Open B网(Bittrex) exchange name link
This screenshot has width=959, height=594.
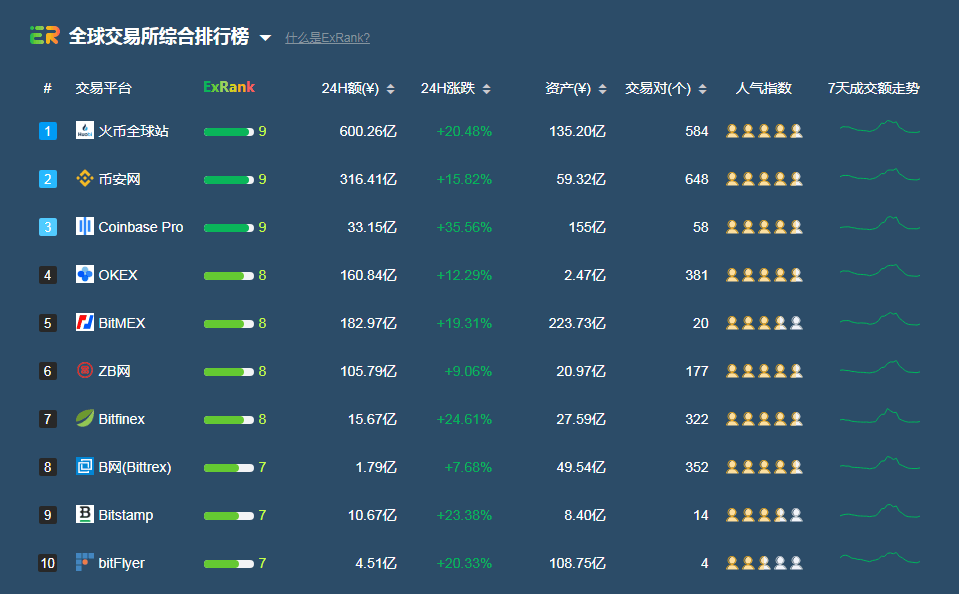tap(134, 467)
